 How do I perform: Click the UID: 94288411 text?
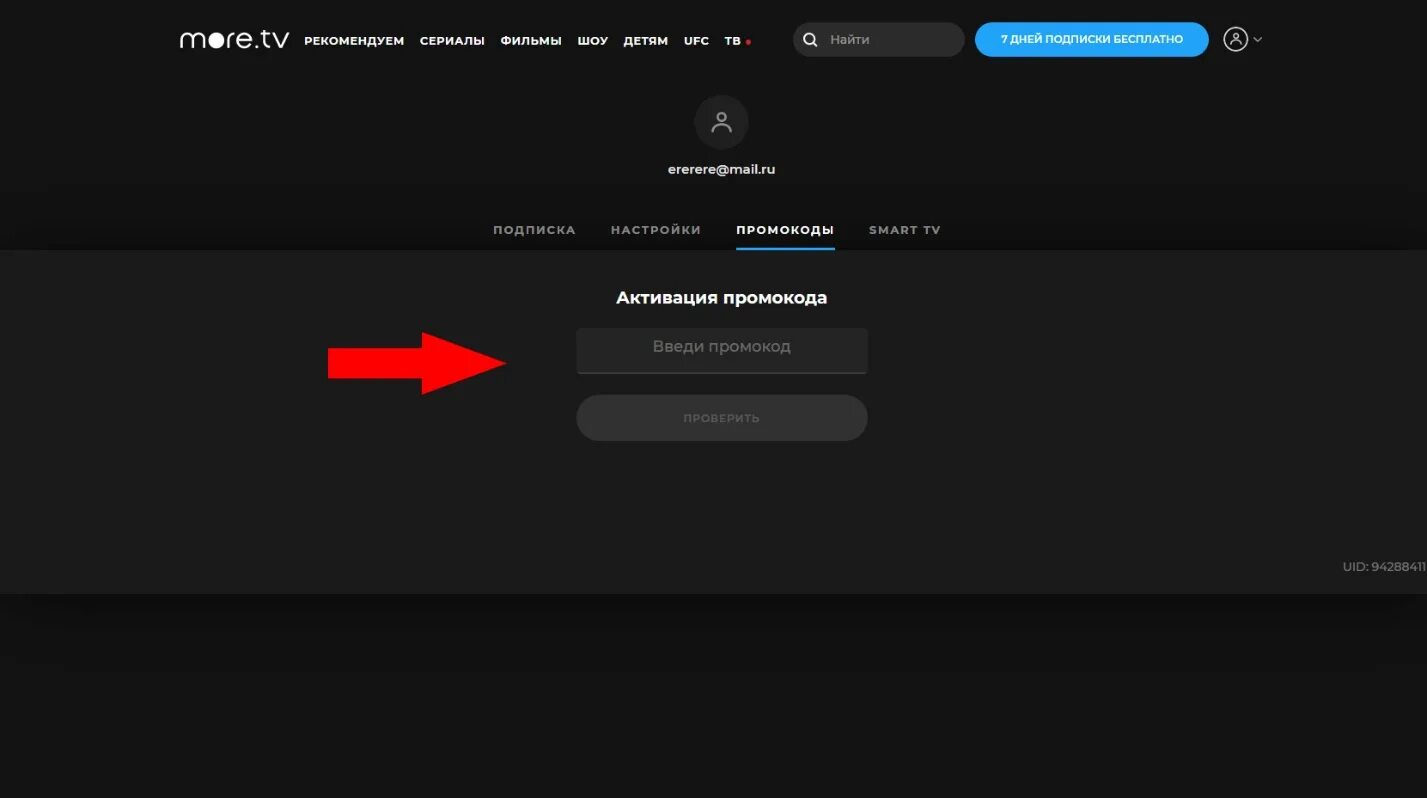coord(1384,567)
